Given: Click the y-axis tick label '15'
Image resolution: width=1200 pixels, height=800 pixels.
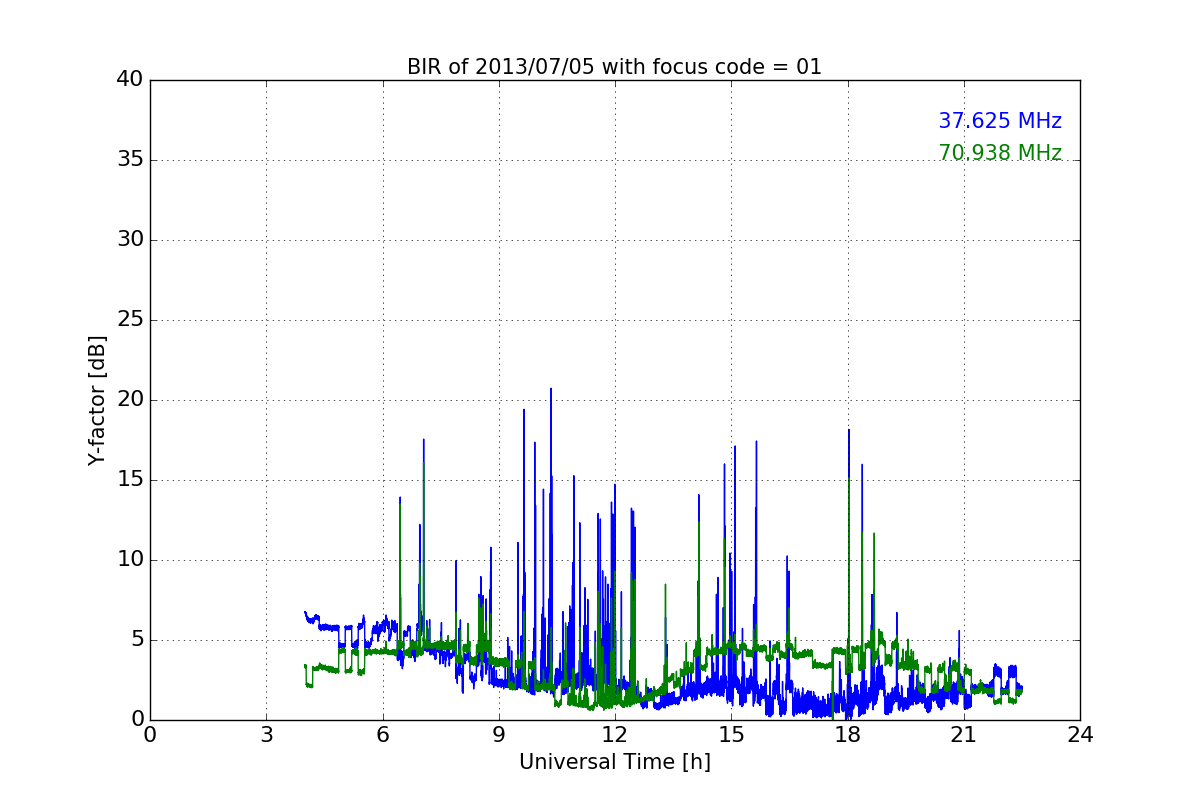Looking at the screenshot, I should [130, 480].
